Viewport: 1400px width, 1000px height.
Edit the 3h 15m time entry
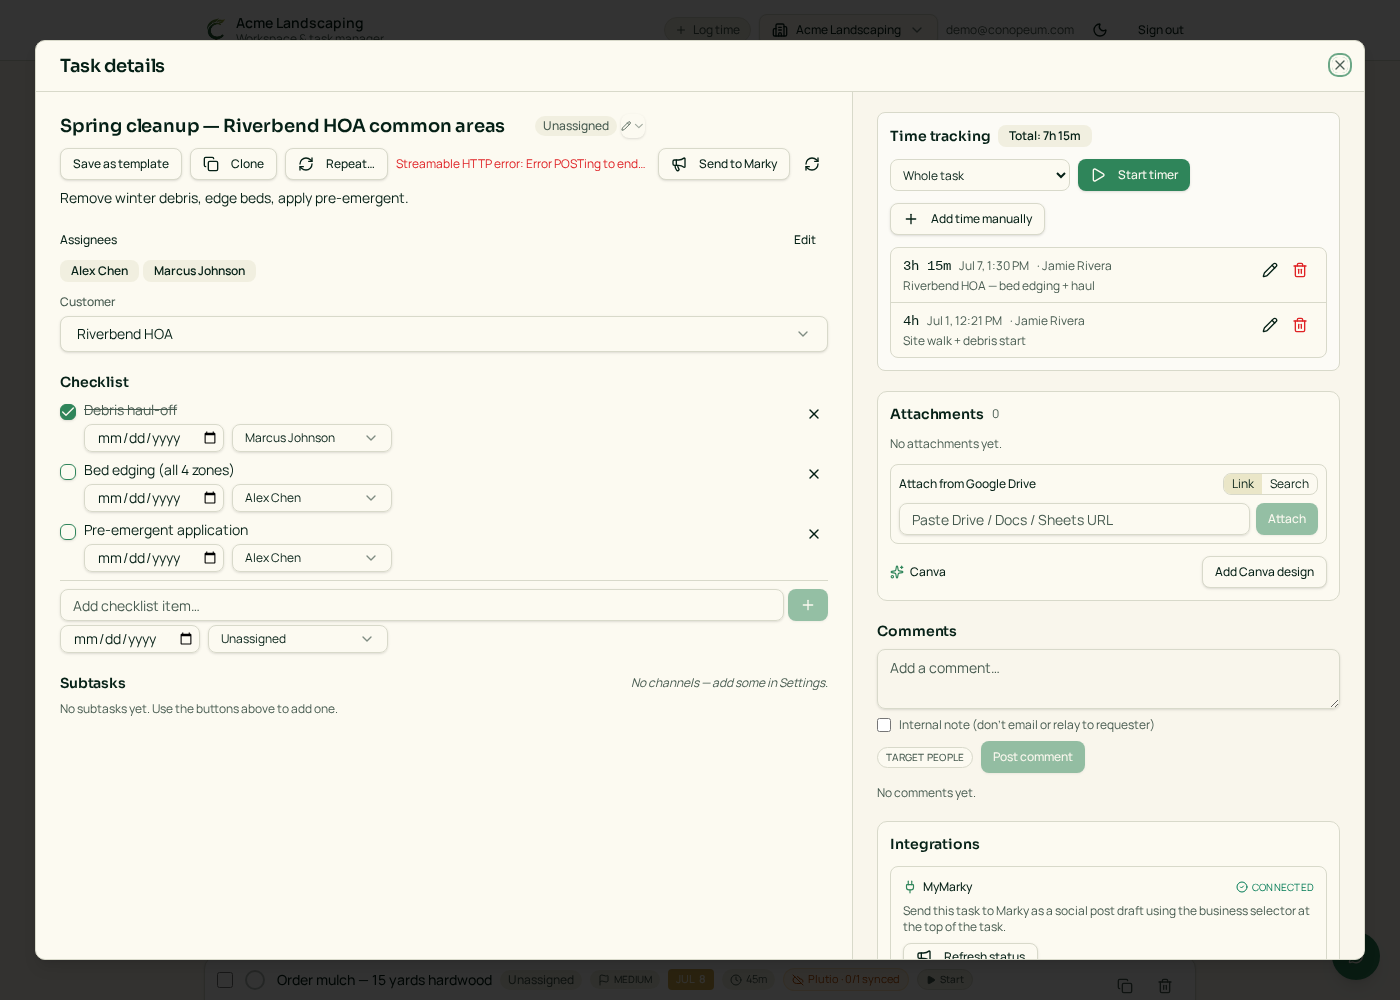[x=1270, y=270]
